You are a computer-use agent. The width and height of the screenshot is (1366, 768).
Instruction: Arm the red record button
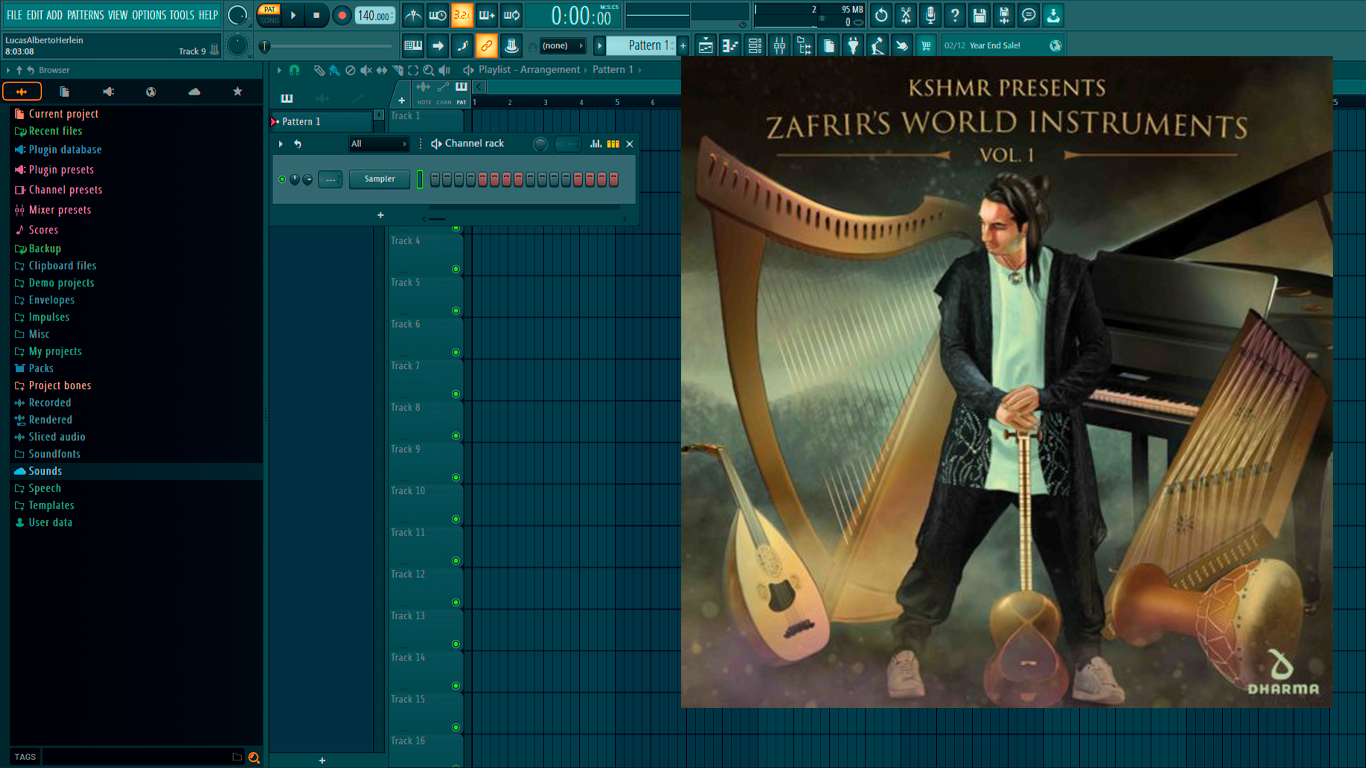342,15
